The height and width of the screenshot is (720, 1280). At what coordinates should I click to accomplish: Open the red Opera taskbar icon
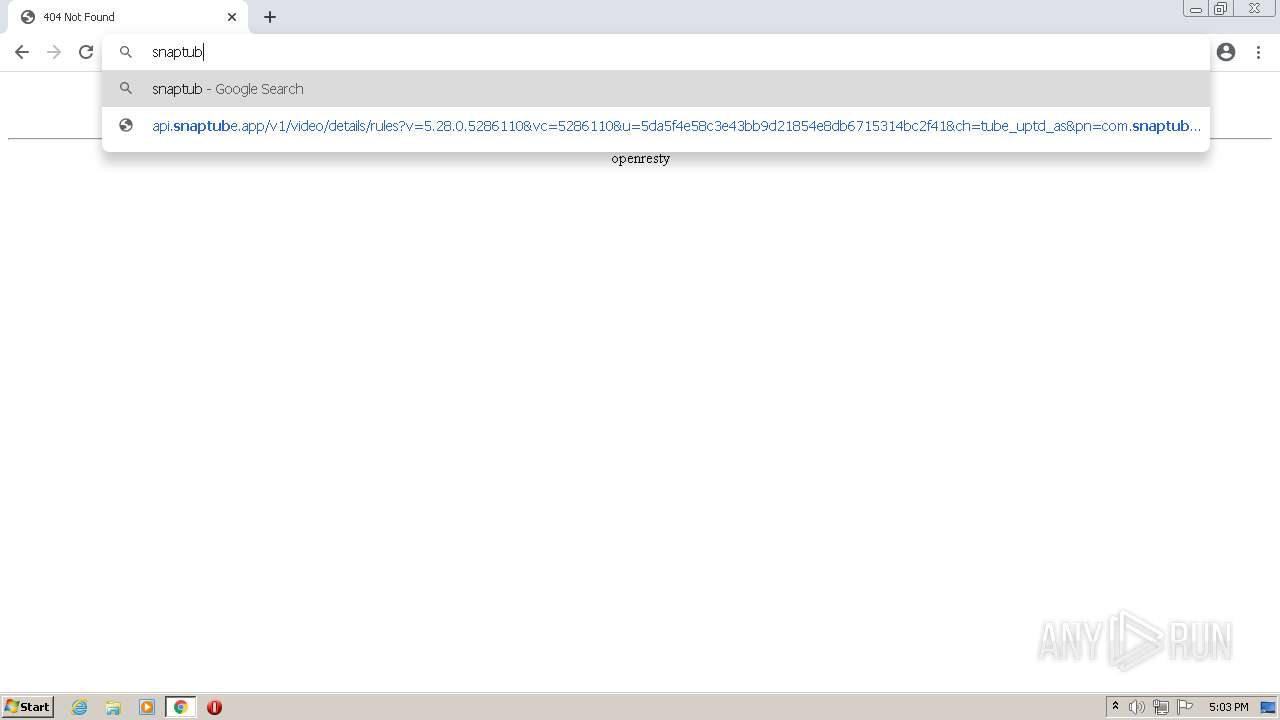tap(214, 707)
